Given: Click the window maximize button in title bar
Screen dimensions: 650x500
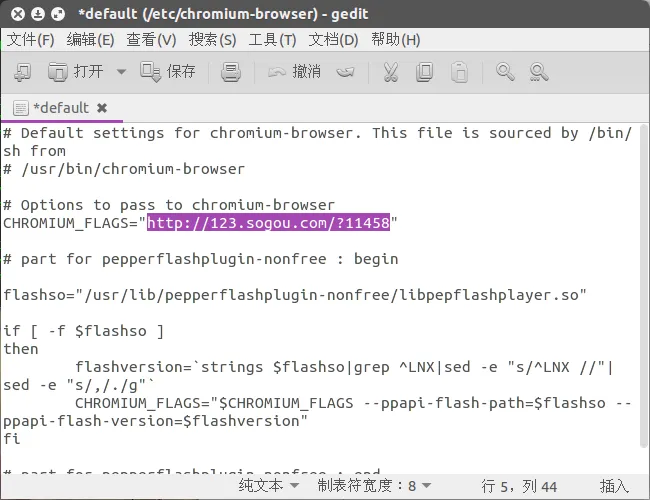Looking at the screenshot, I should point(58,14).
